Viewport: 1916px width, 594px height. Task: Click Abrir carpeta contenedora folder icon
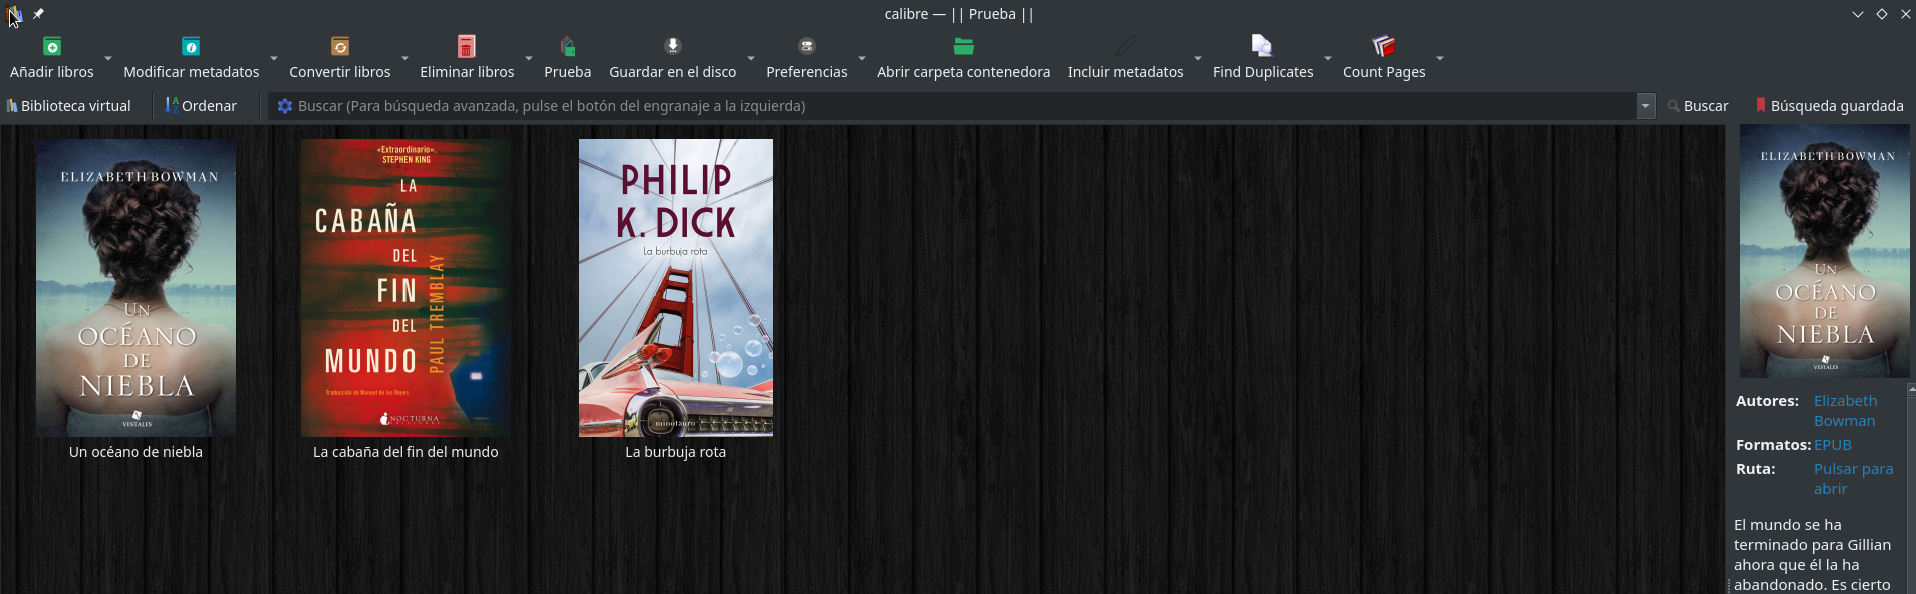click(x=963, y=47)
